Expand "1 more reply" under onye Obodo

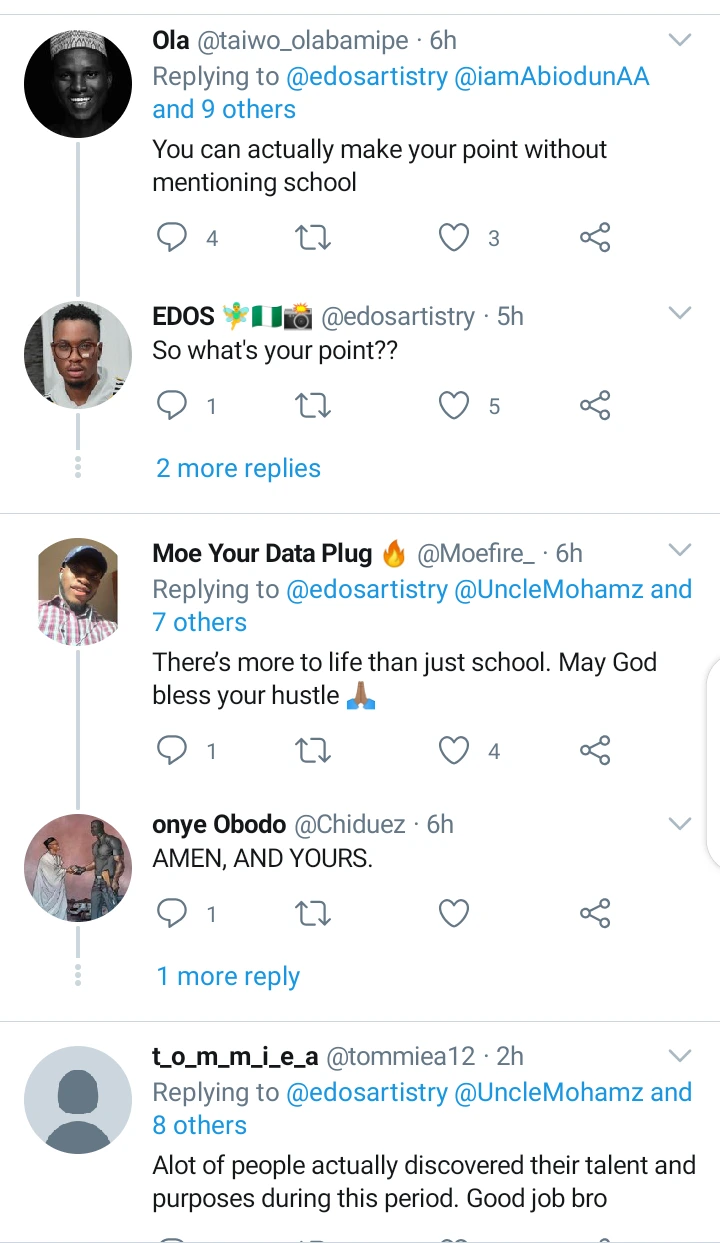click(228, 976)
